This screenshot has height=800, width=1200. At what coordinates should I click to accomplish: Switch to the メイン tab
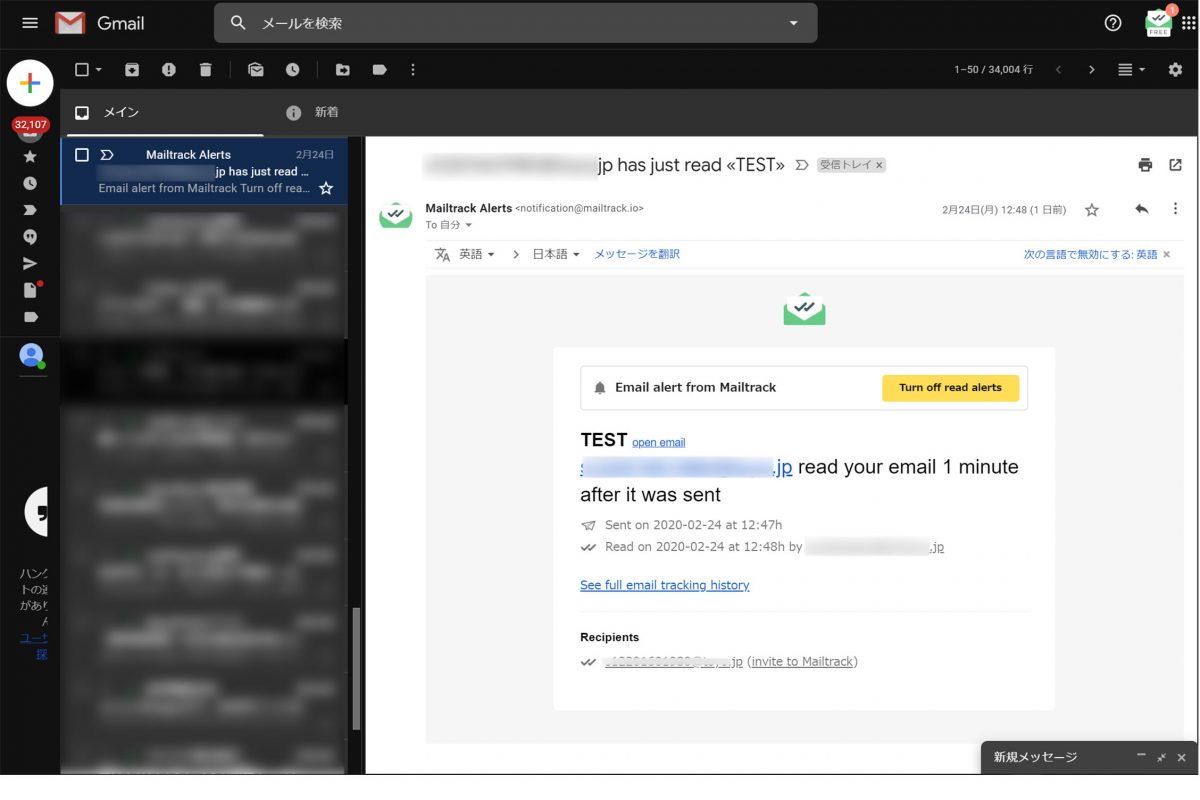165,113
